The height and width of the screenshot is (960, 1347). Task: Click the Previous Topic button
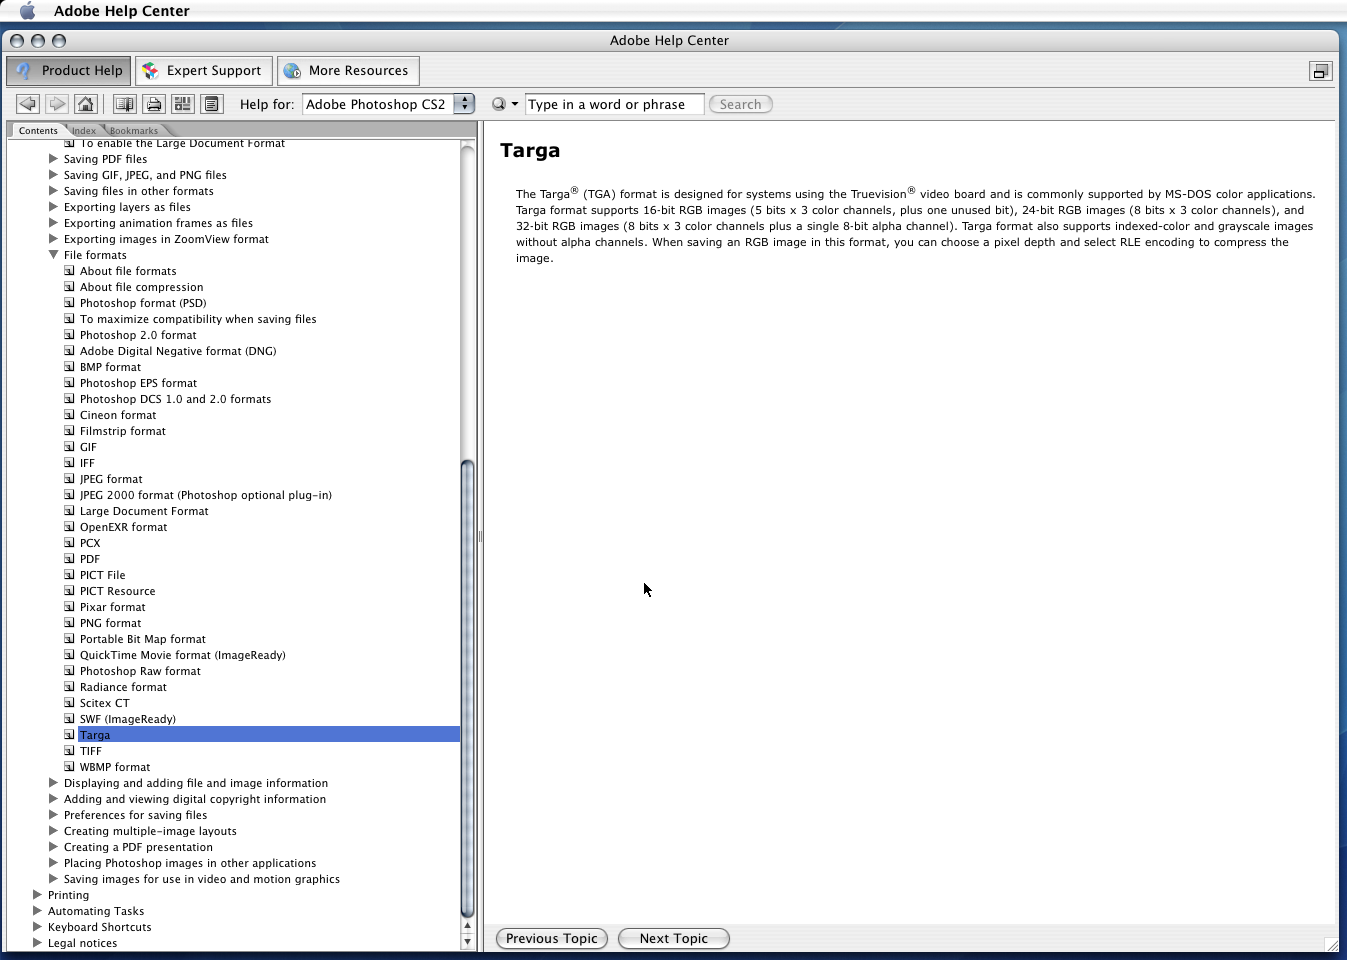[x=551, y=938]
